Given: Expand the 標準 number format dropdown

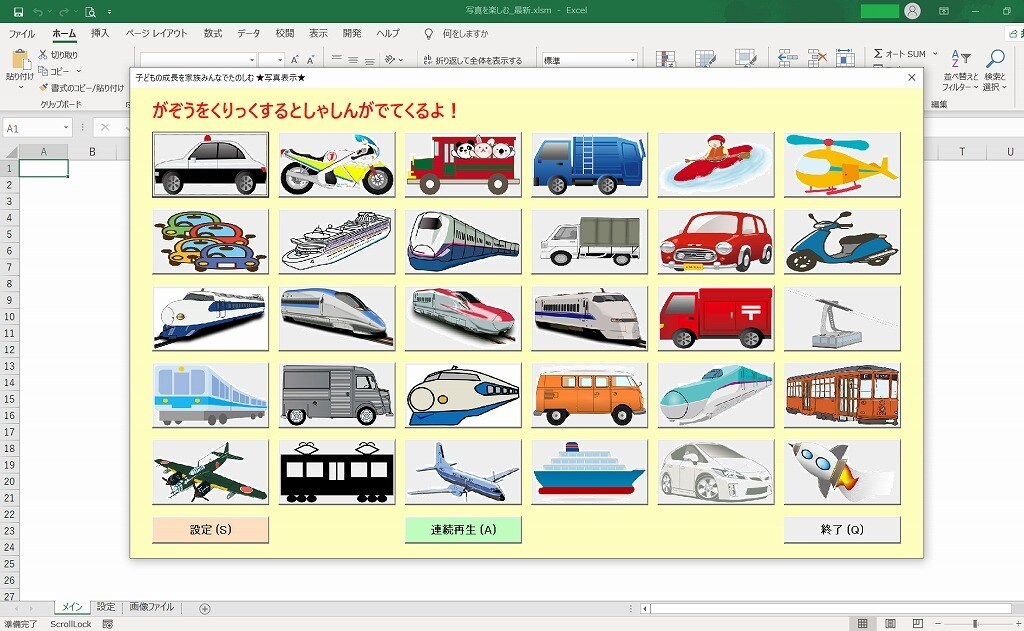Looking at the screenshot, I should click(x=632, y=60).
